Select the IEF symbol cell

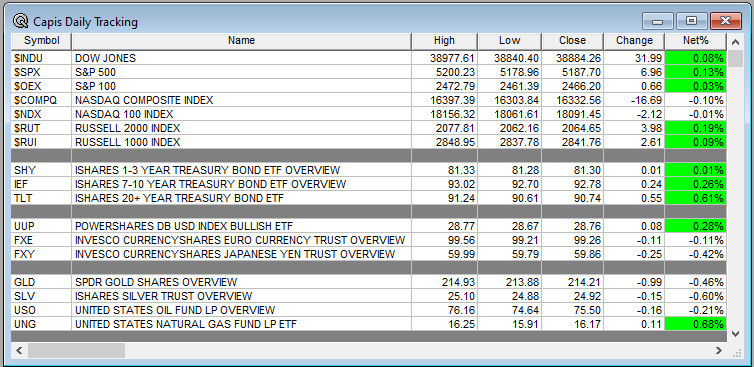(x=41, y=184)
